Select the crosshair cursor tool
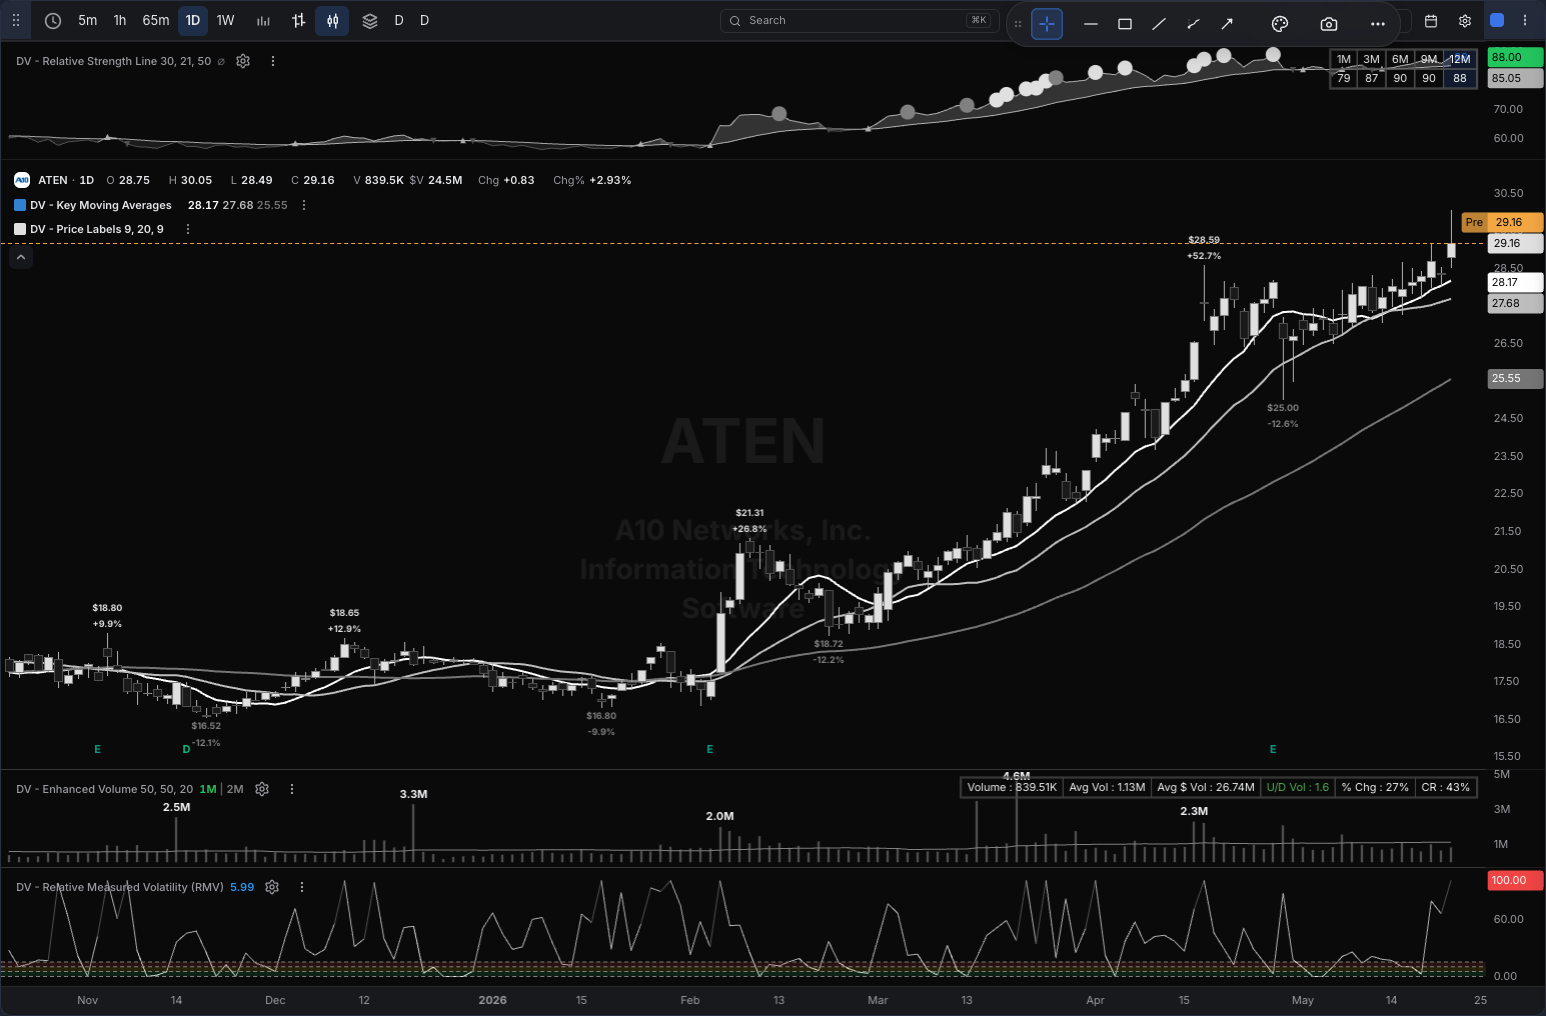This screenshot has width=1546, height=1016. [1047, 23]
